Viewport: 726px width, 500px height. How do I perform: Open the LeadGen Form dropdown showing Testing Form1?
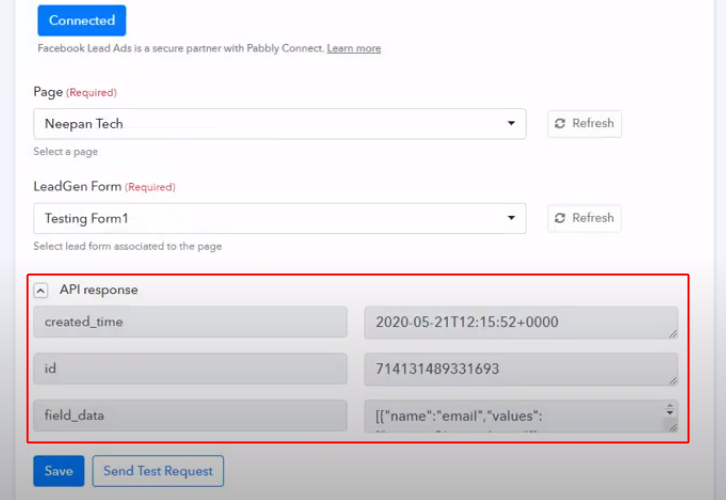click(280, 218)
